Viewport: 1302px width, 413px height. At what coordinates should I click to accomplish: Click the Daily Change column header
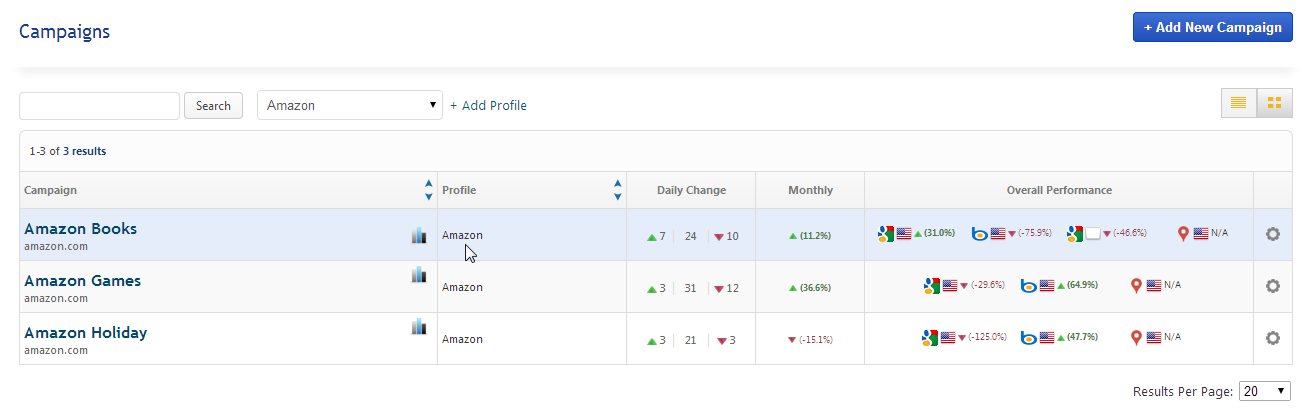(691, 190)
